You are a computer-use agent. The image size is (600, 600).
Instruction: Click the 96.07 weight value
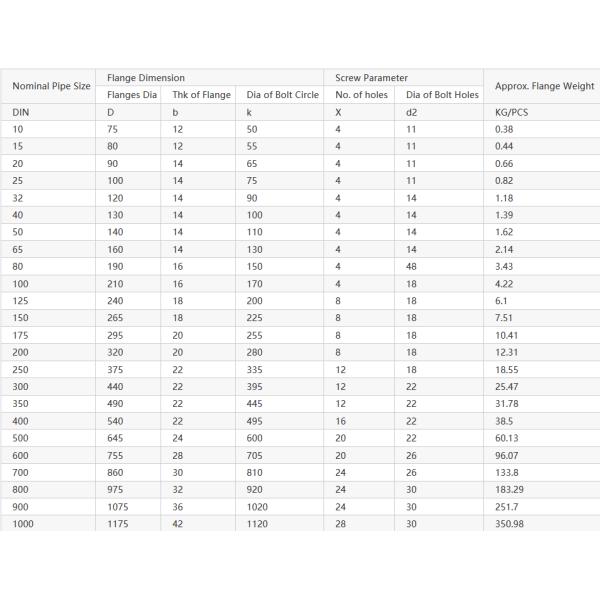[x=507, y=455]
